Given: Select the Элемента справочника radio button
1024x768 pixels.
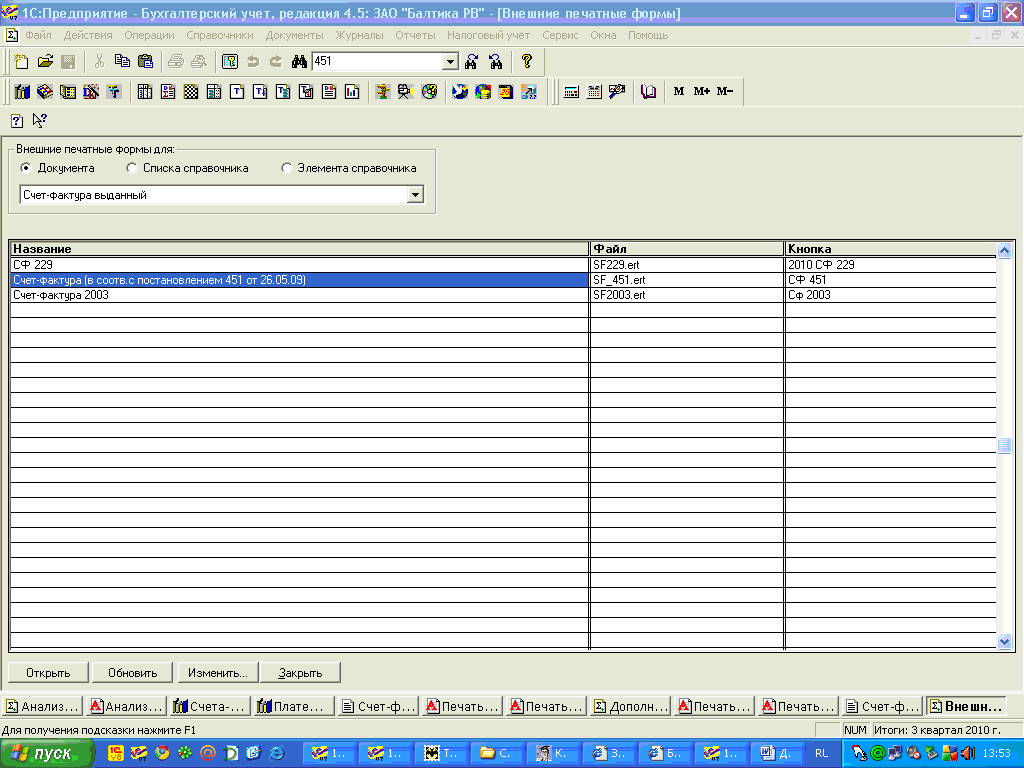Looking at the screenshot, I should click(286, 168).
